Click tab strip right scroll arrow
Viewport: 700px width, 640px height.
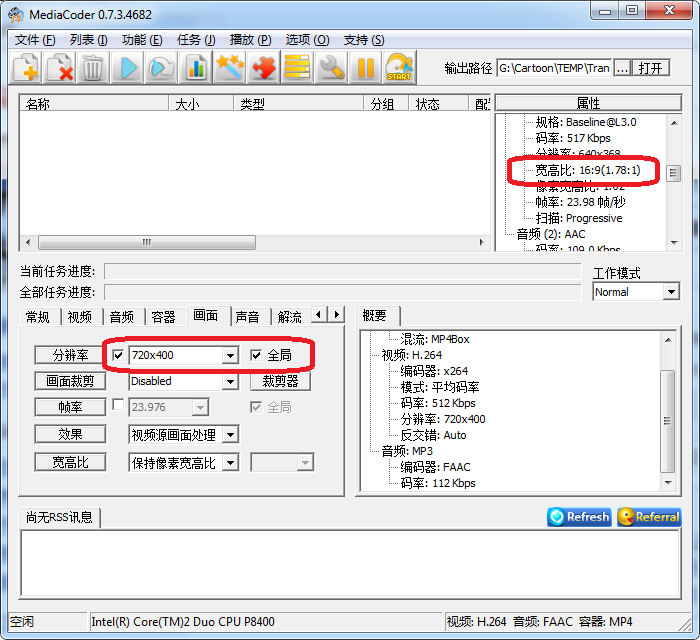[x=337, y=315]
